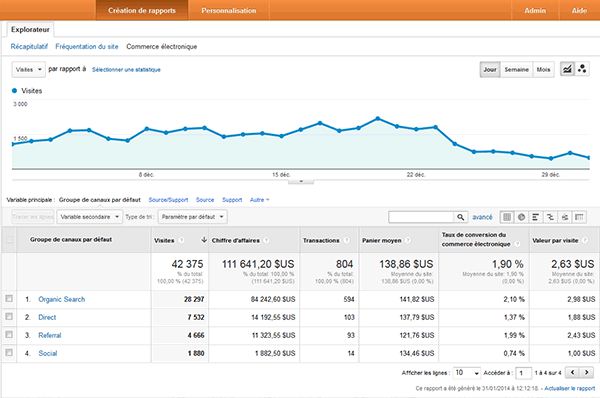Screen dimensions: 600x398
Task: Open Paramètre par défaut sort dropdown
Action: tap(193, 217)
